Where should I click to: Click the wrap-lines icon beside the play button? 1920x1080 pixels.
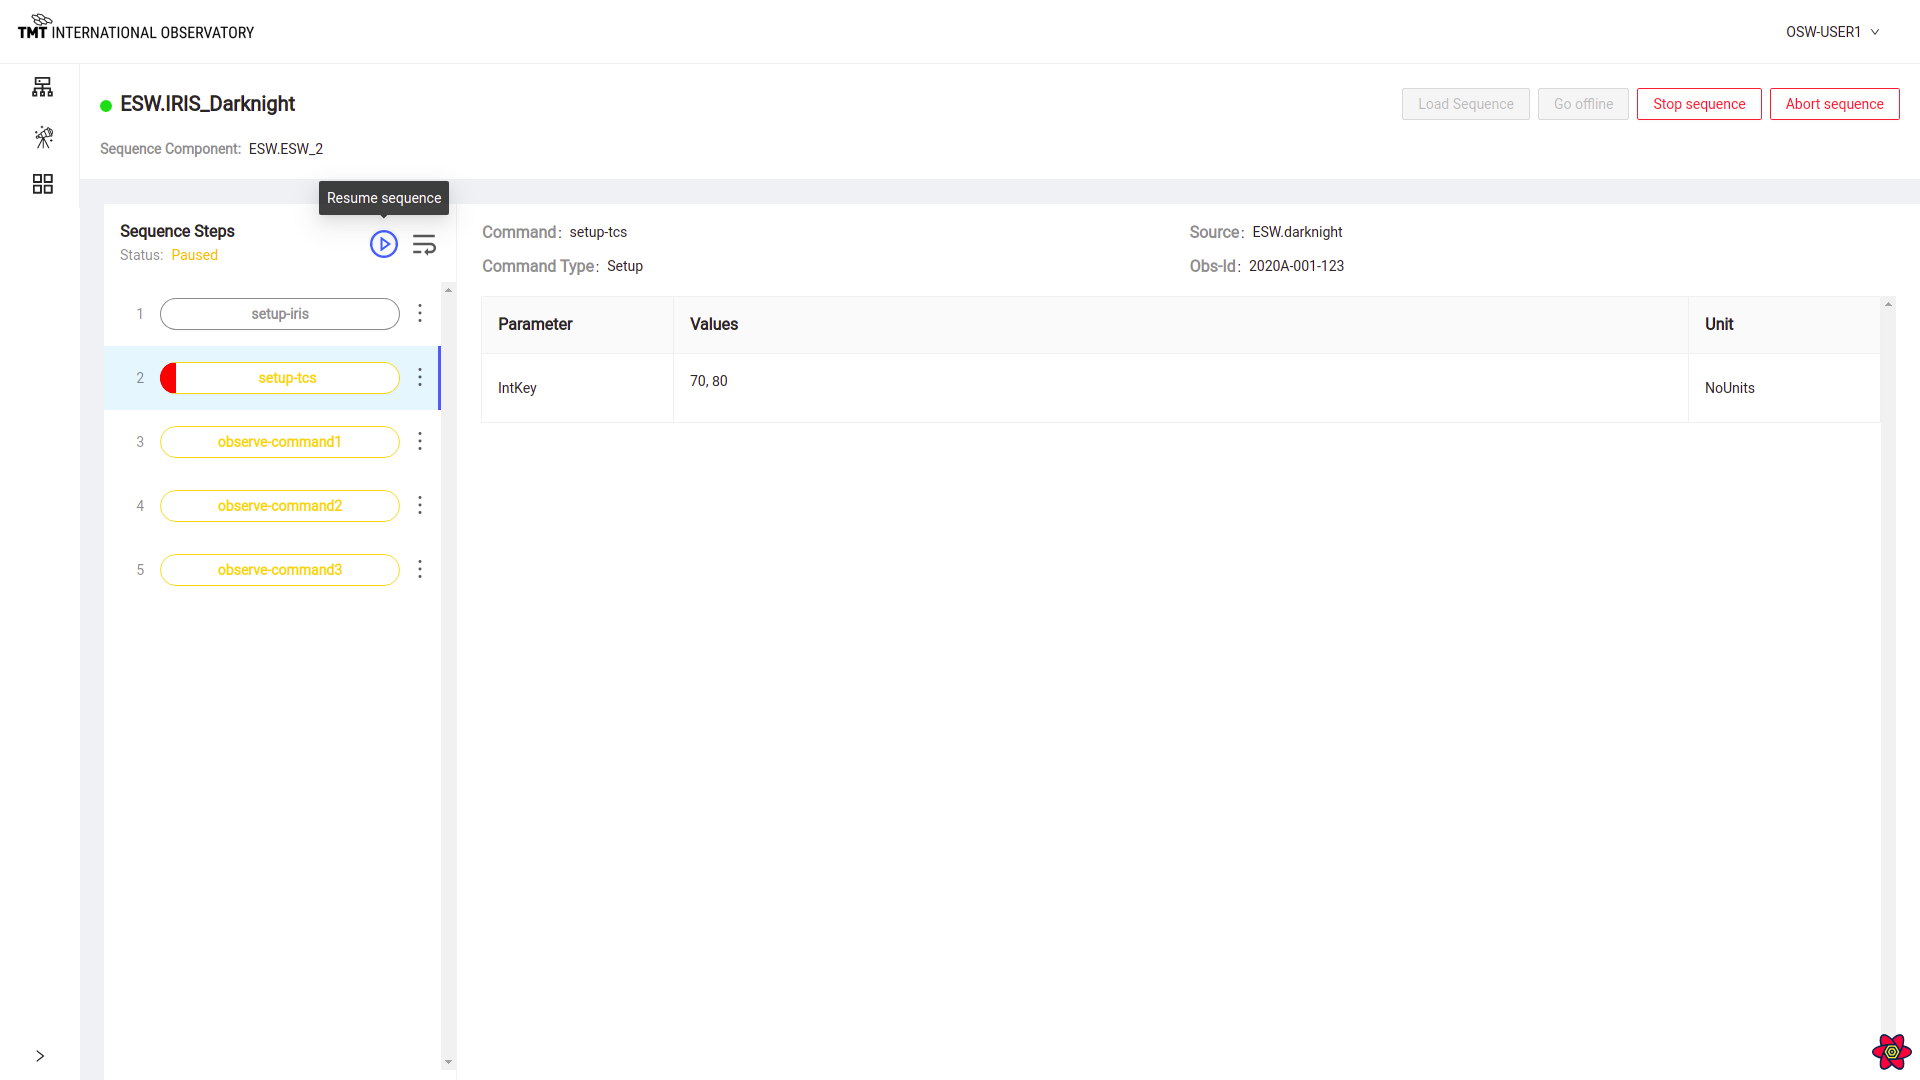click(424, 244)
